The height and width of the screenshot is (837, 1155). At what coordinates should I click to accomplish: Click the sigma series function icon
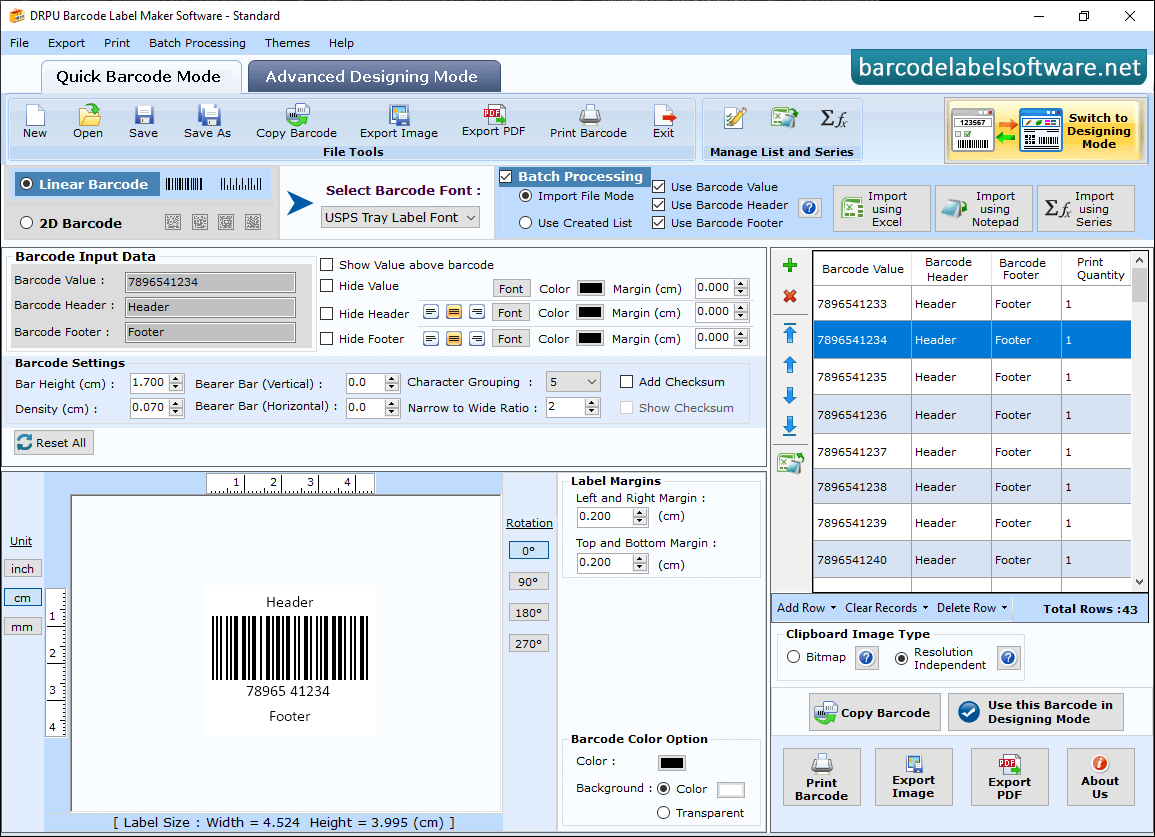click(x=834, y=118)
